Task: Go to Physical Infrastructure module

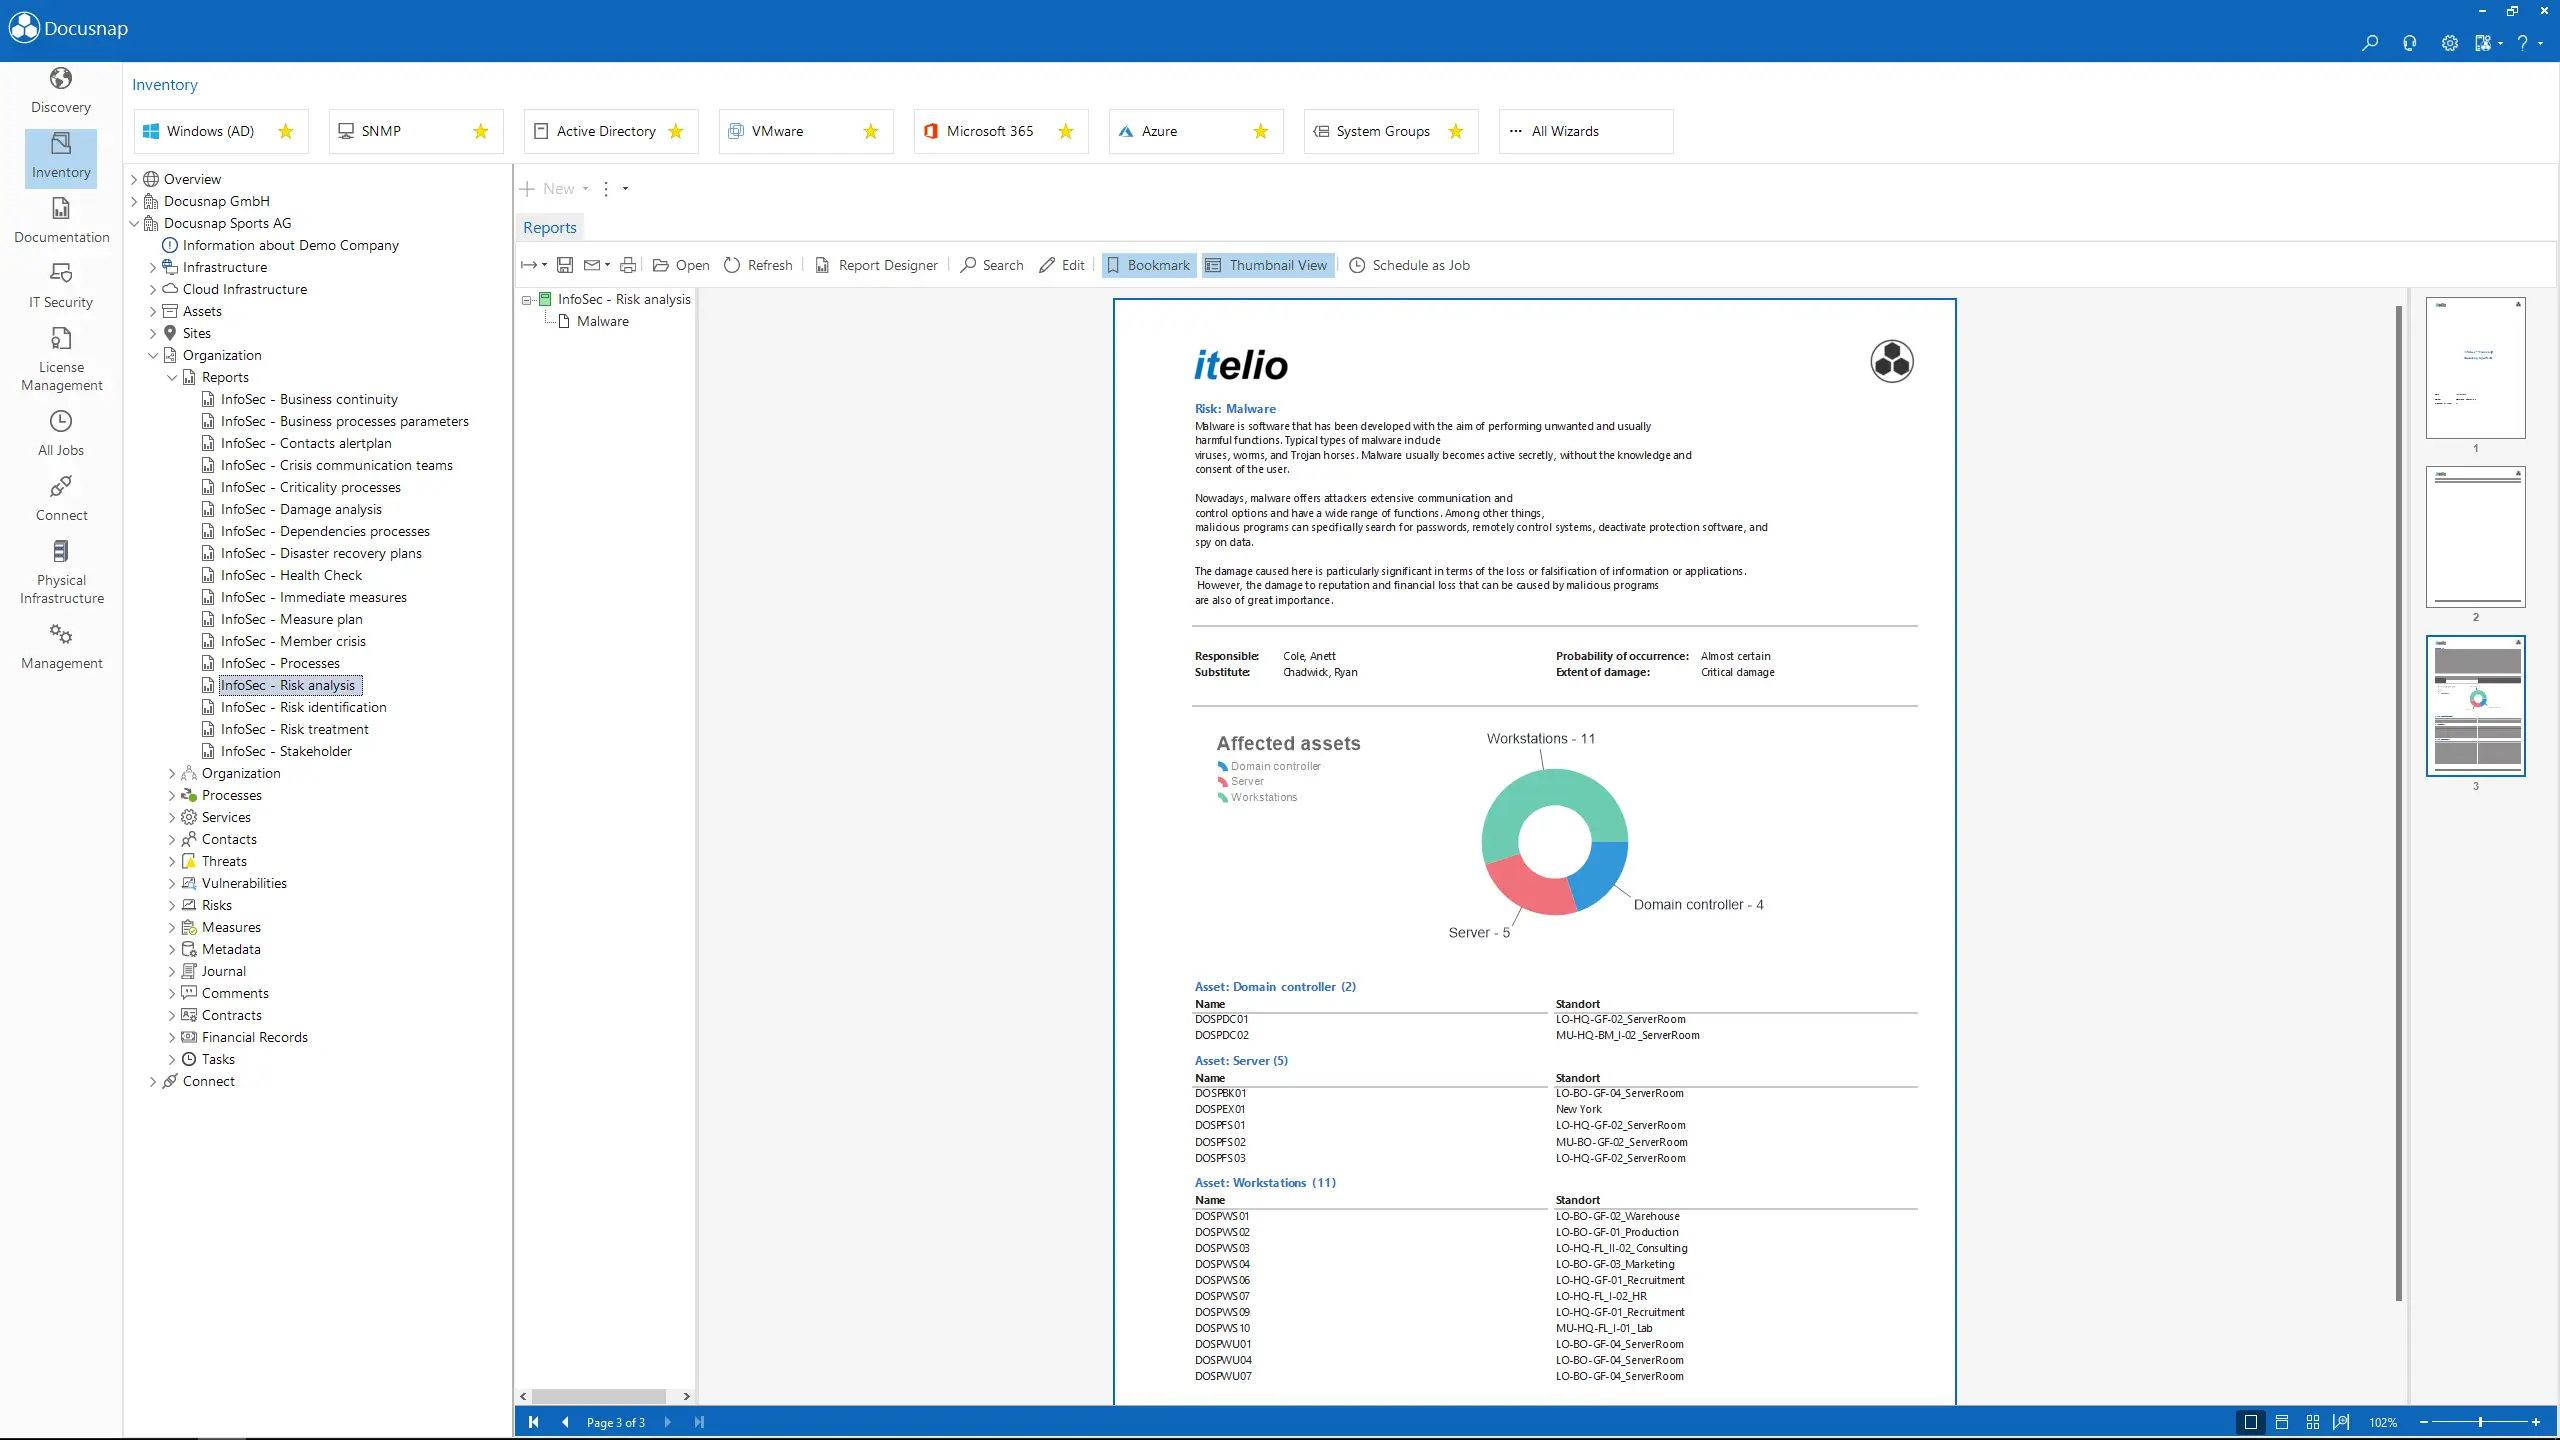Action: [x=61, y=572]
